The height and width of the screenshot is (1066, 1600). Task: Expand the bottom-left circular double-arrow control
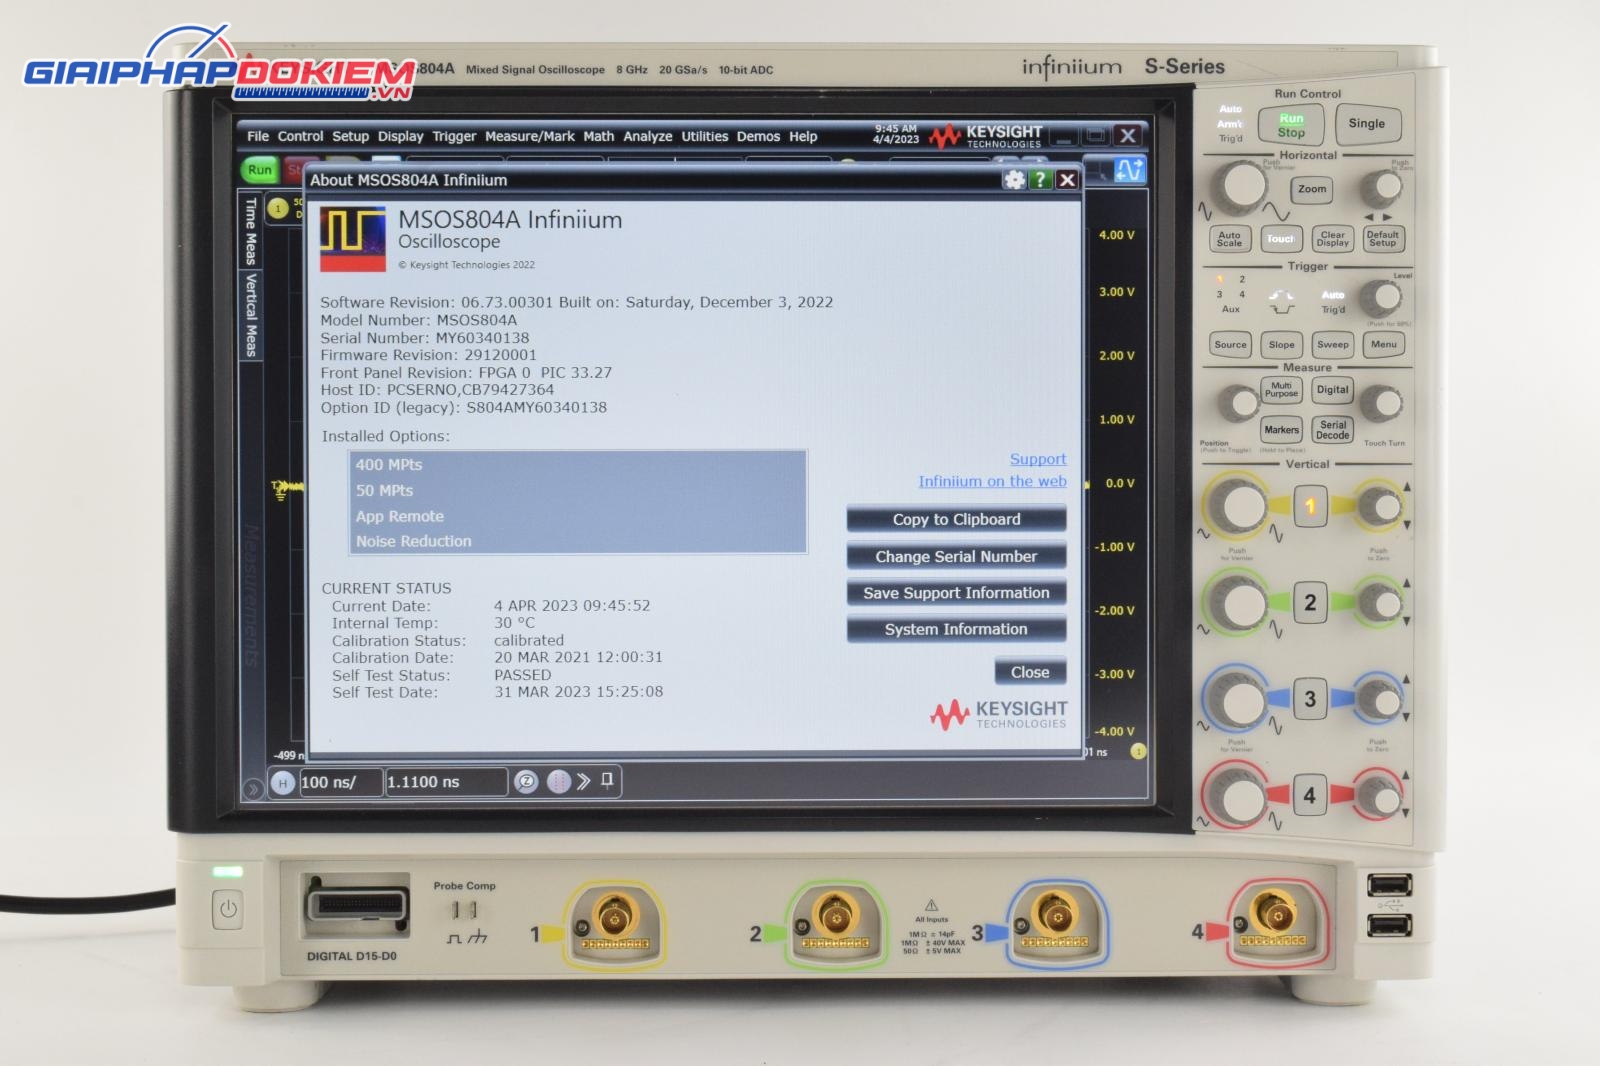coord(253,789)
